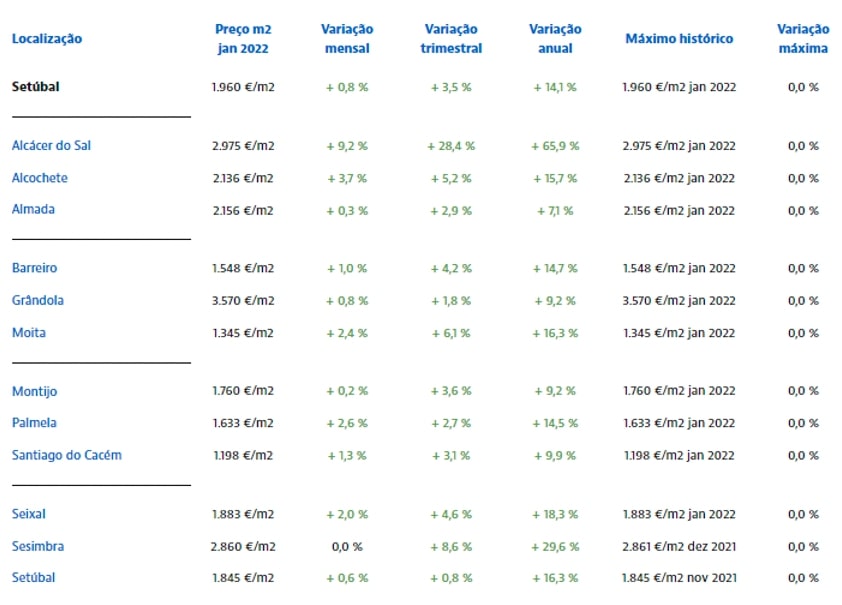Click the Localização column header
Viewport: 842px width, 605px height.
point(47,39)
